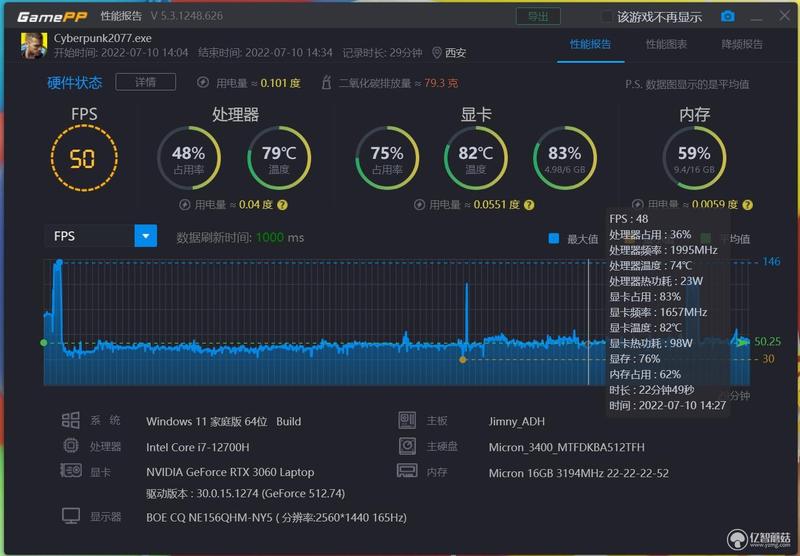This screenshot has width=800, height=556.
Task: Click the minimum FPS 30 yellow marker
Action: point(463,360)
